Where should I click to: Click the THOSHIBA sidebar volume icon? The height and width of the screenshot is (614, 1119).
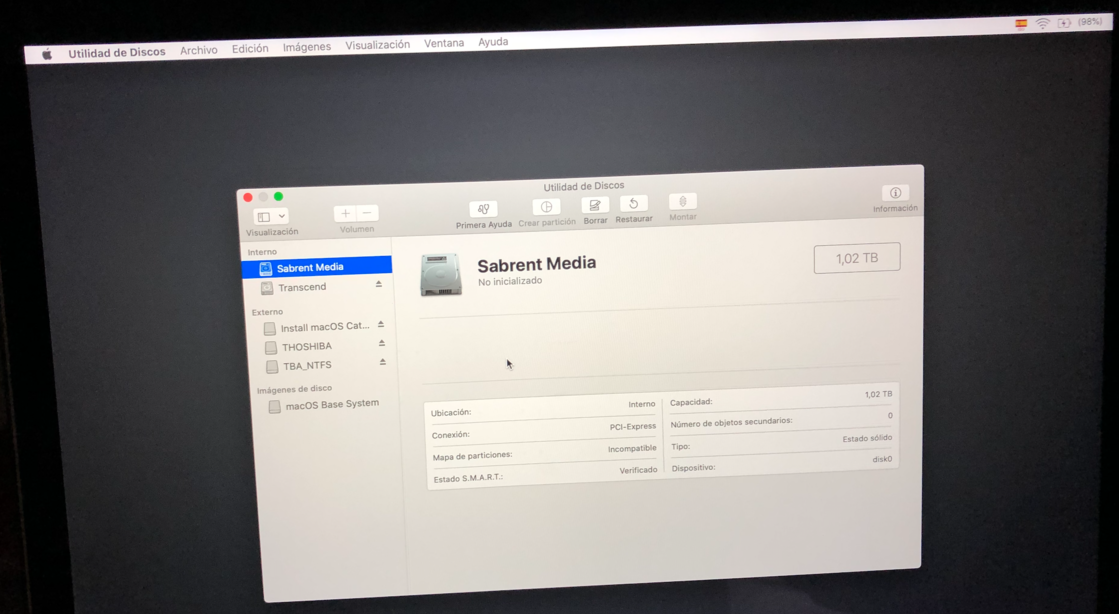(271, 348)
